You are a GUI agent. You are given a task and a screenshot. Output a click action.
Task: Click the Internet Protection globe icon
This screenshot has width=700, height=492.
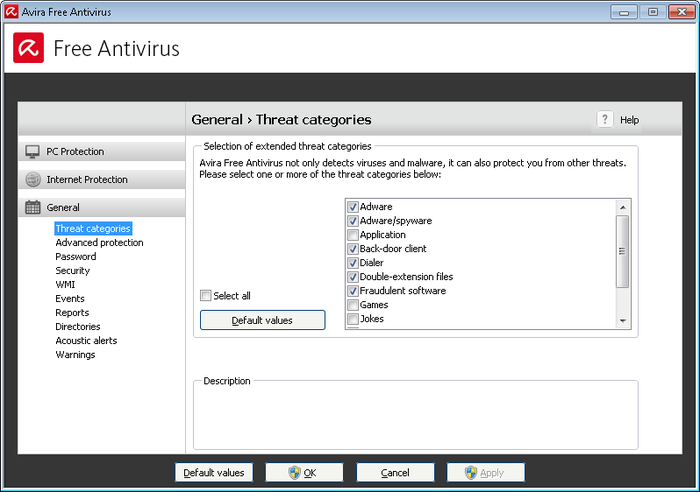point(33,179)
